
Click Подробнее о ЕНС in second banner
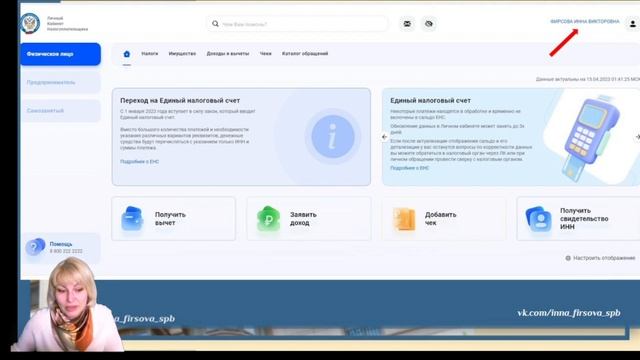(x=409, y=168)
